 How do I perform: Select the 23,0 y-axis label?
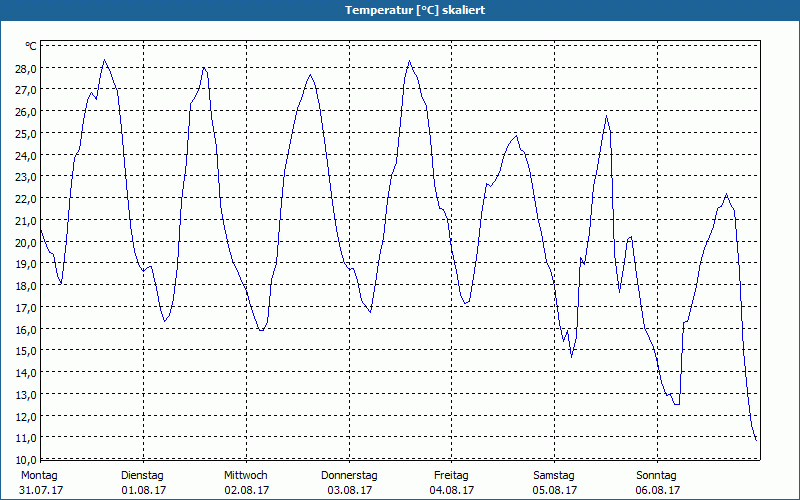click(x=26, y=177)
